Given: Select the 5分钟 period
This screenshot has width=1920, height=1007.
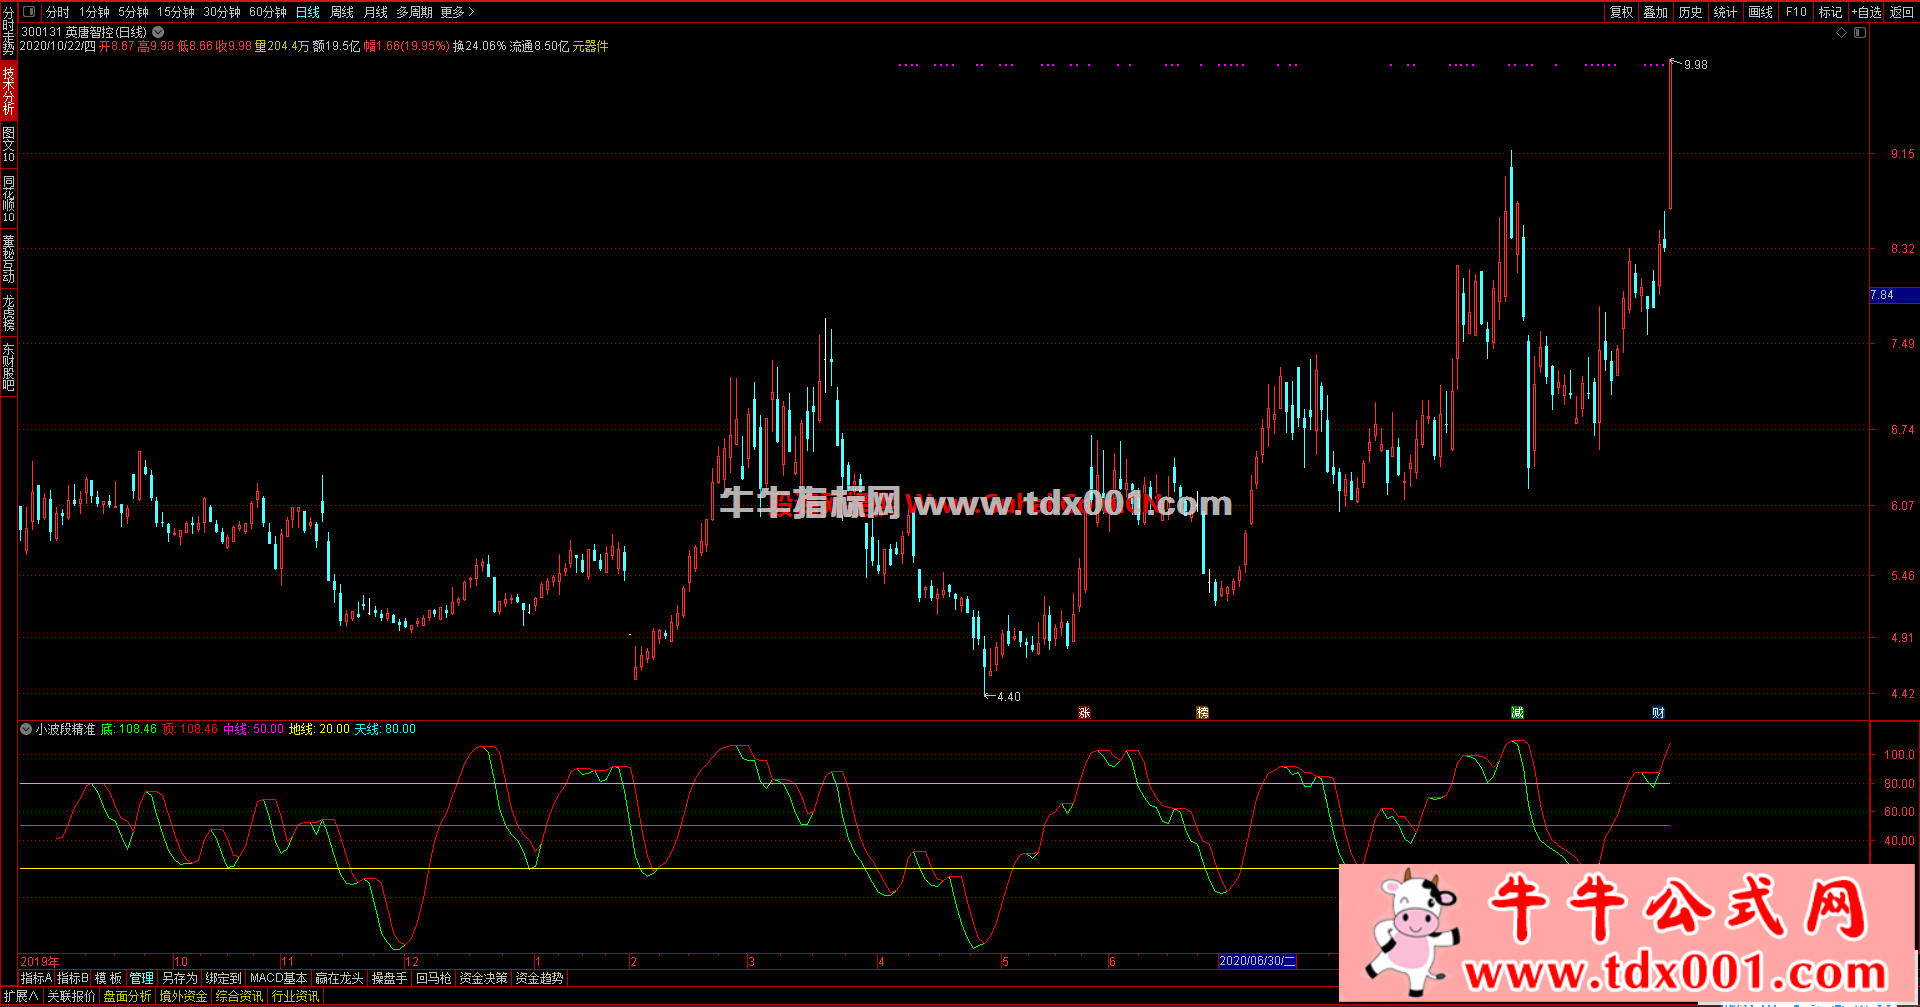Looking at the screenshot, I should click(133, 12).
